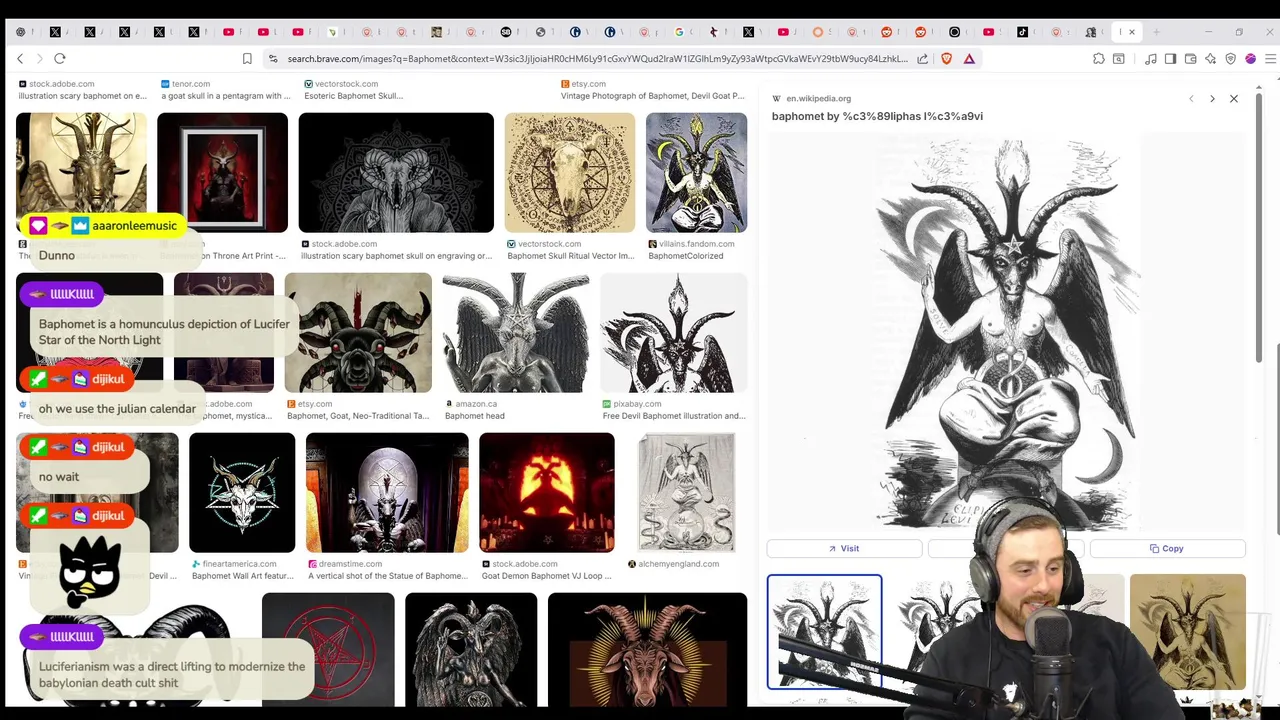Screen dimensions: 1280x720
Task: Open the extensions puzzle icon
Action: (1099, 59)
